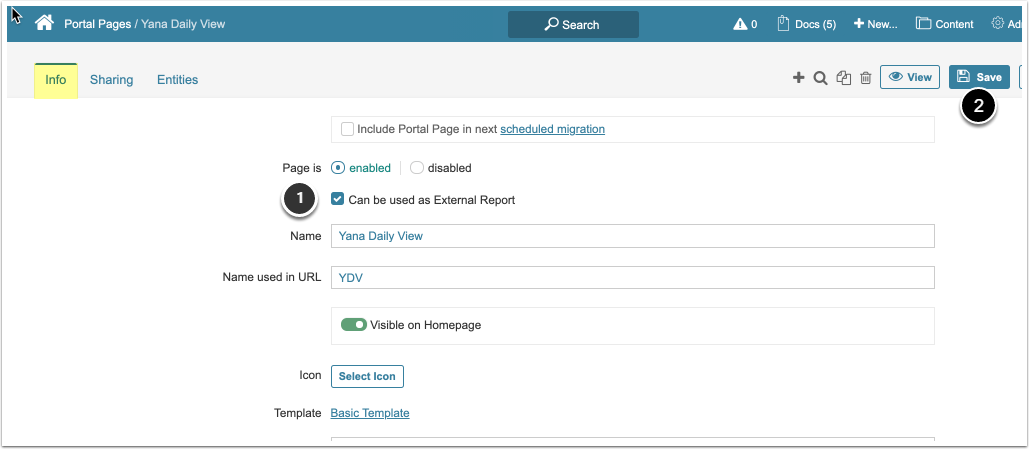1029x449 pixels.
Task: Select the enabled radio option
Action: click(x=338, y=168)
